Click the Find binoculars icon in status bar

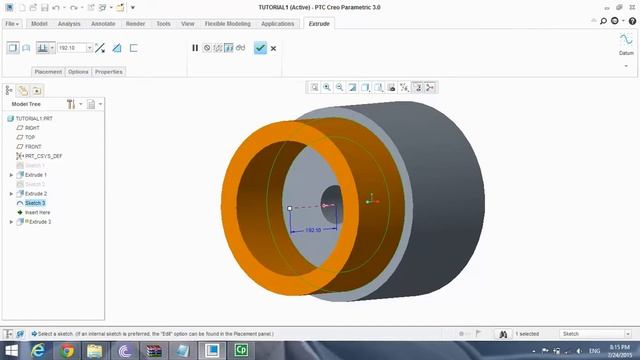coord(503,334)
